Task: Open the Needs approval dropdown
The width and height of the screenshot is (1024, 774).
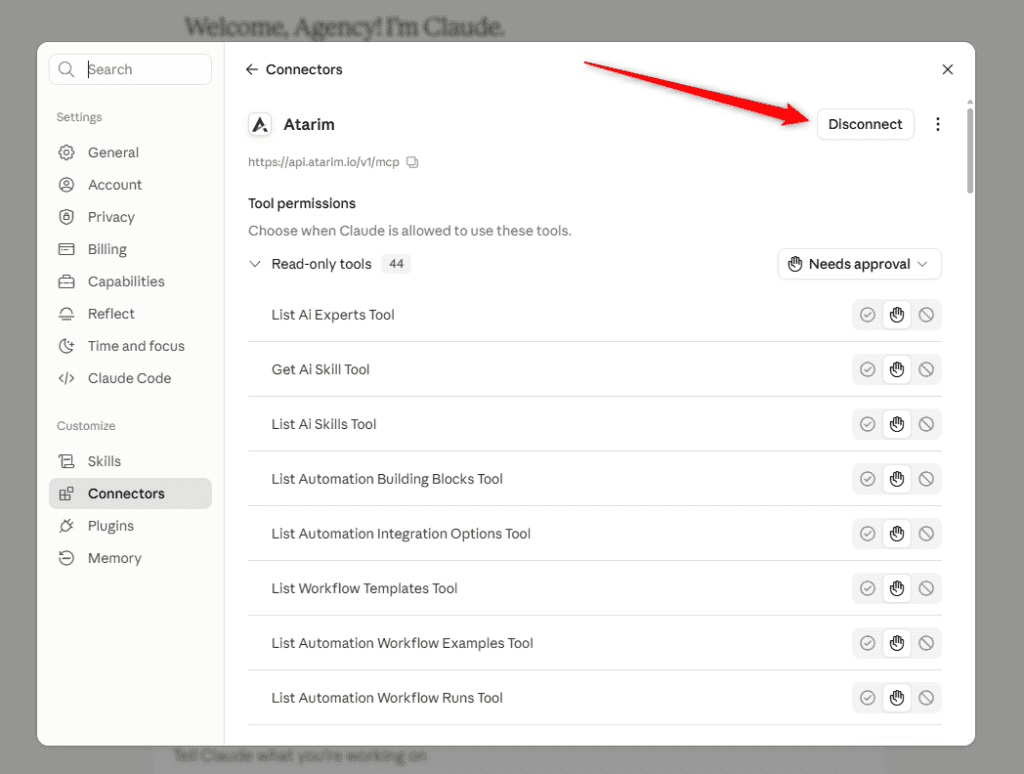Action: [859, 264]
